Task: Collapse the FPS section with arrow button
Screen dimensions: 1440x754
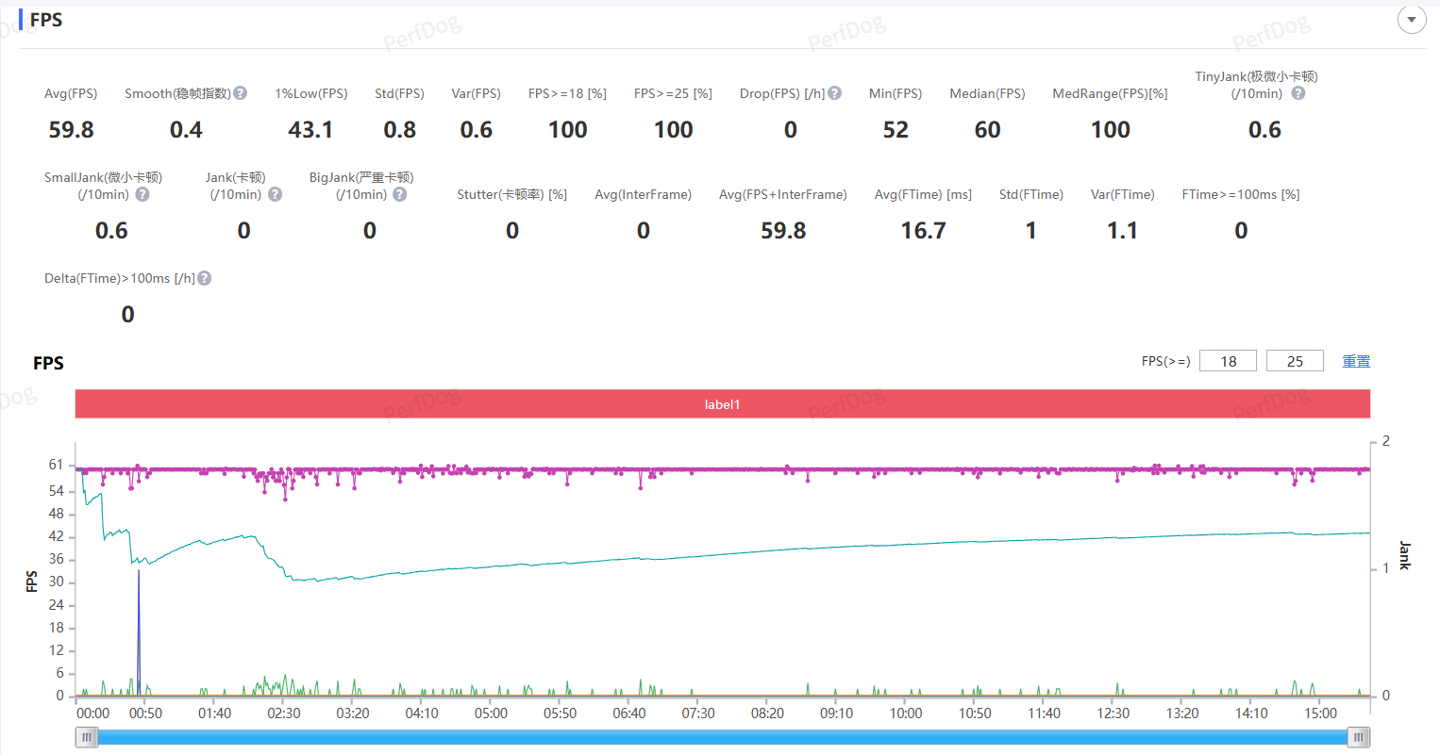Action: click(1411, 20)
